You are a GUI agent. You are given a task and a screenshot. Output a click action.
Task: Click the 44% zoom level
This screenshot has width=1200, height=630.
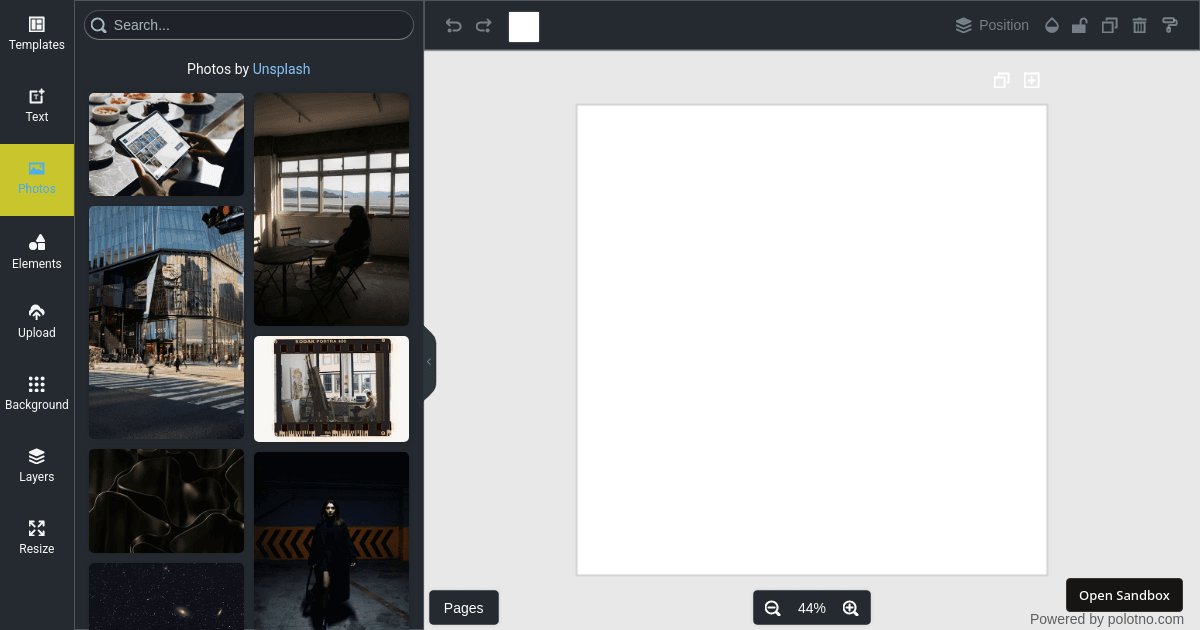[812, 608]
